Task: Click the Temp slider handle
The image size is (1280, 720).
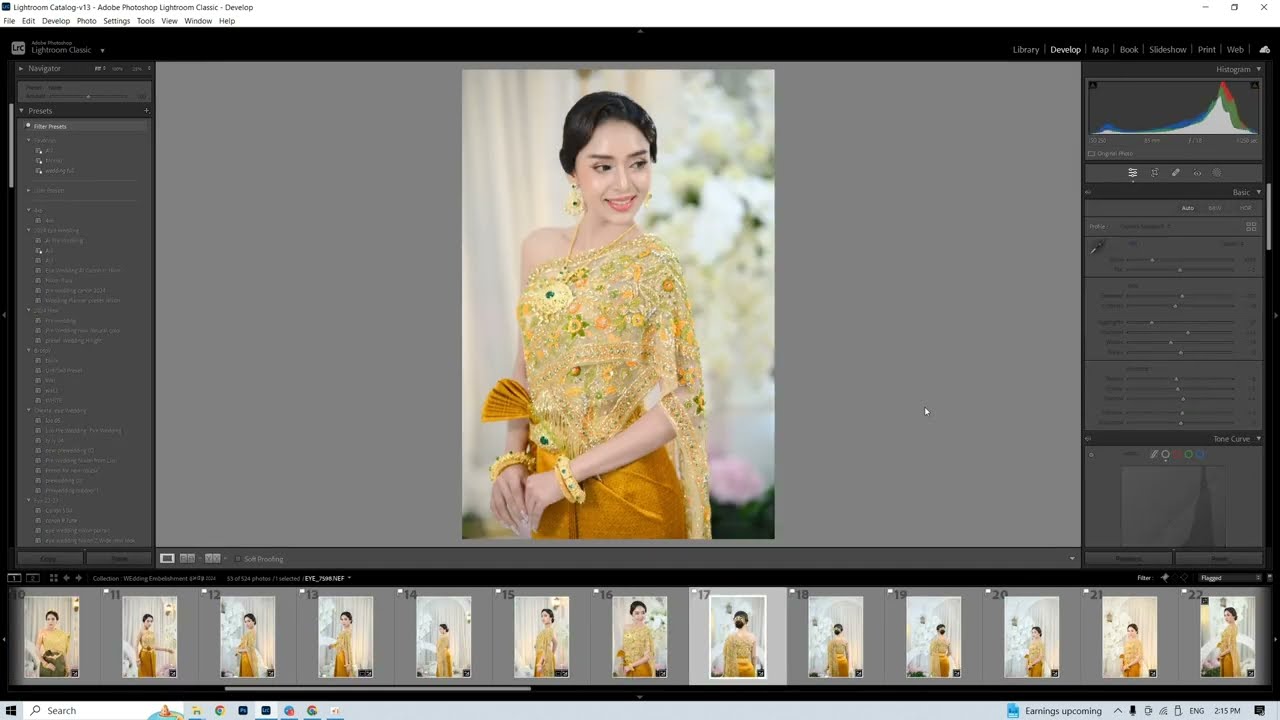Action: pos(1152,260)
